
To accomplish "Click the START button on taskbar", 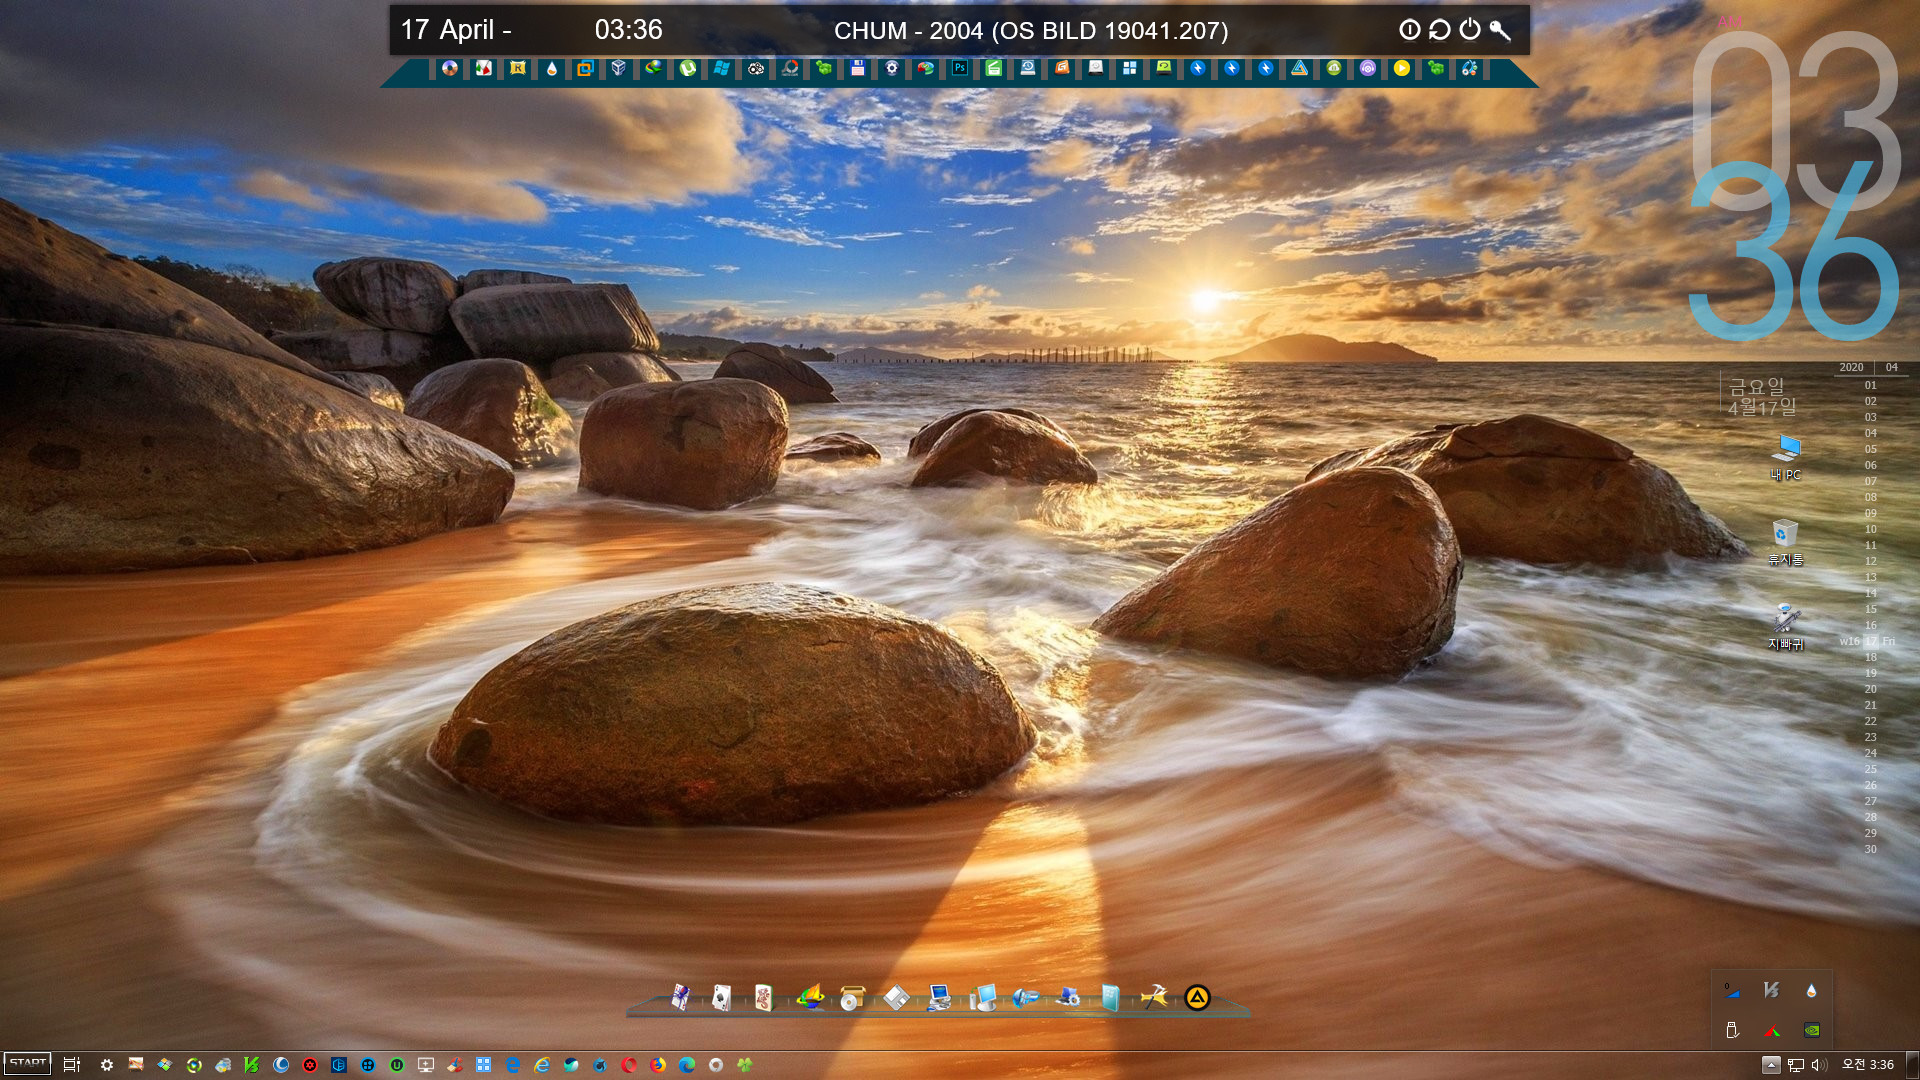I will click(x=27, y=1064).
